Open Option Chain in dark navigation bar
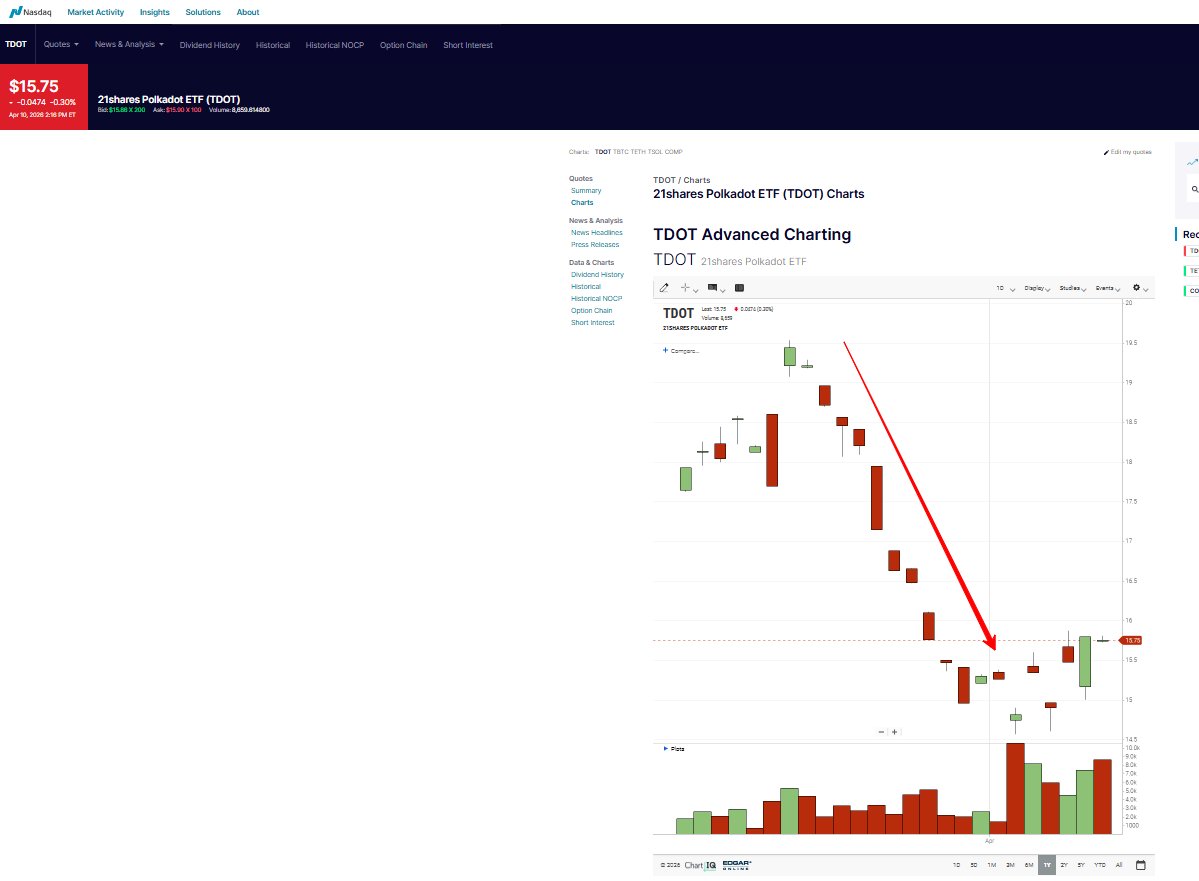The width and height of the screenshot is (1199, 881). [404, 45]
